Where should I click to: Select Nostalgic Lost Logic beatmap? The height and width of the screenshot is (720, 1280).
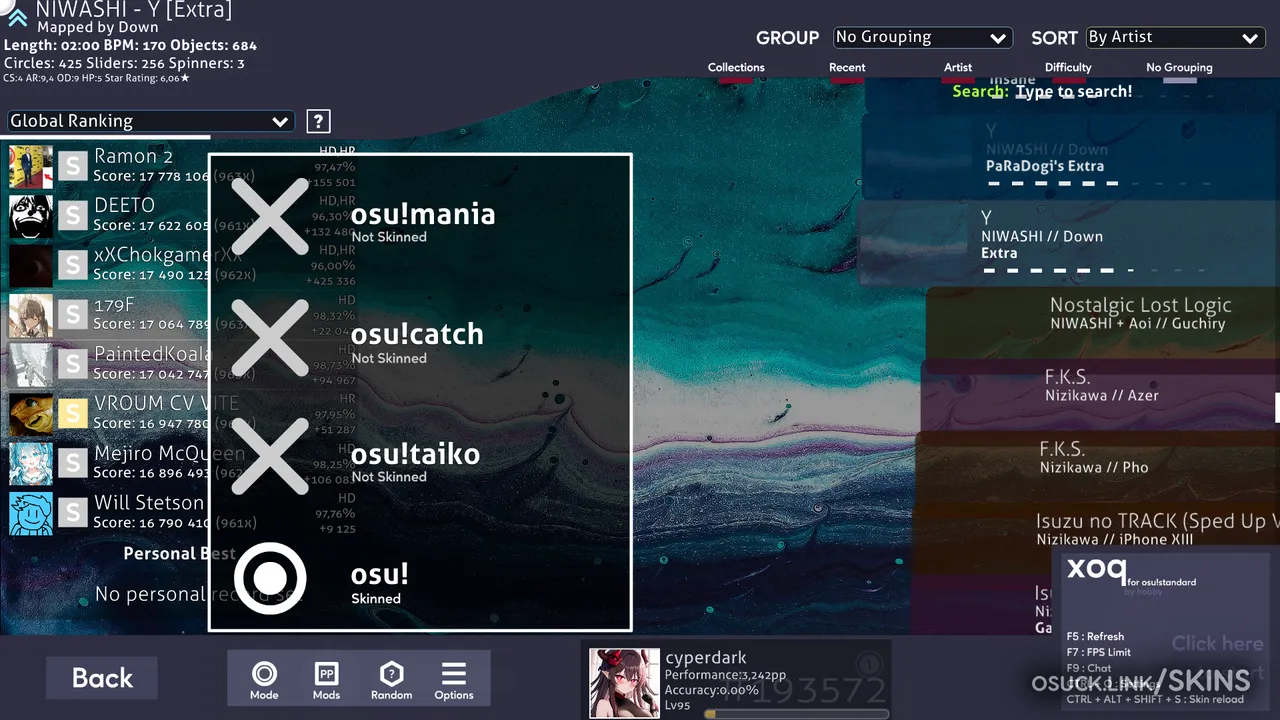click(x=1103, y=323)
